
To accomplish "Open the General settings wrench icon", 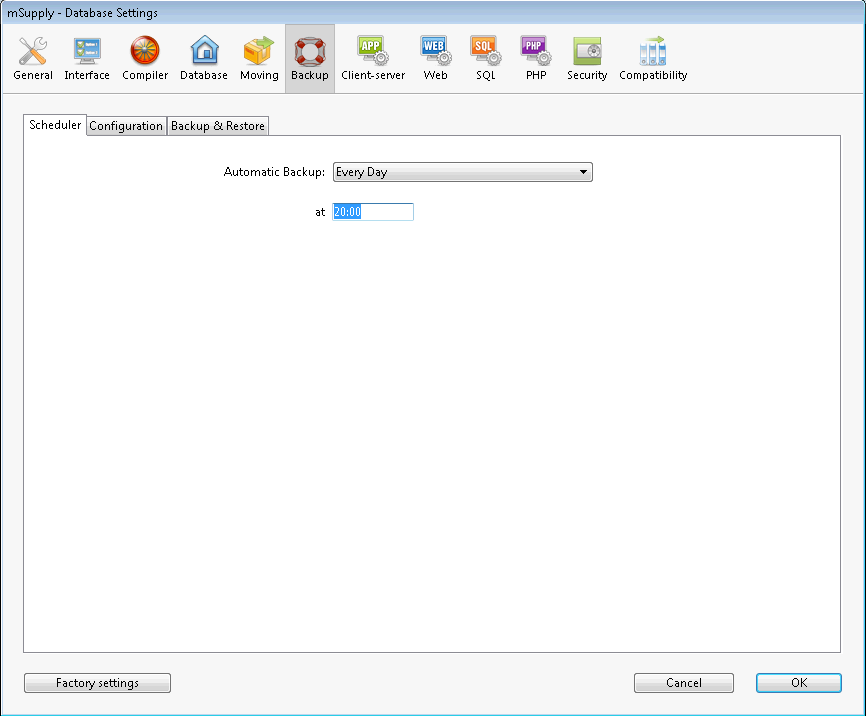I will click(33, 52).
